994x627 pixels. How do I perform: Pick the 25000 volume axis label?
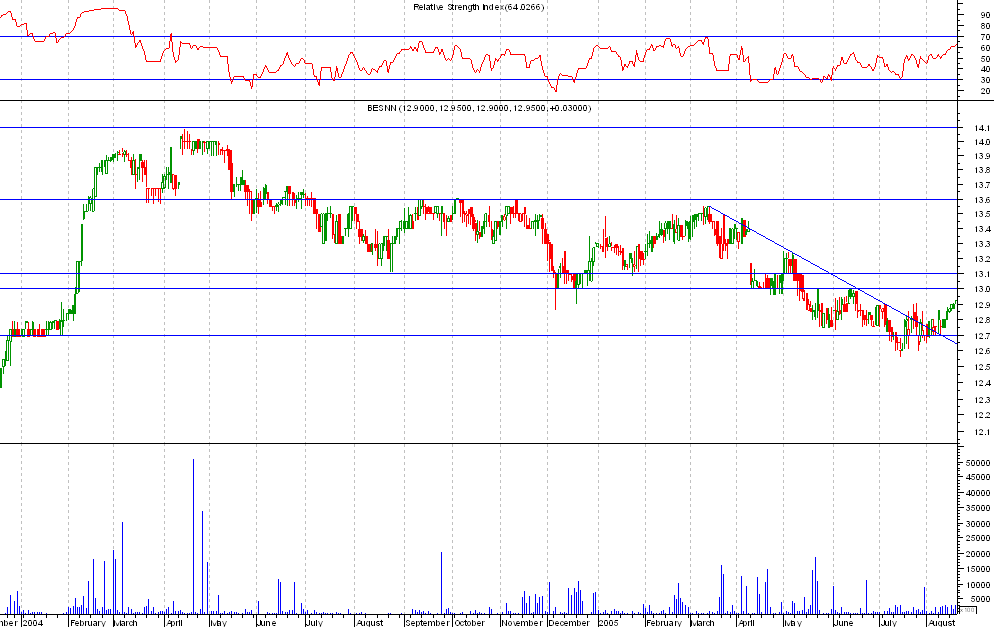click(x=978, y=538)
